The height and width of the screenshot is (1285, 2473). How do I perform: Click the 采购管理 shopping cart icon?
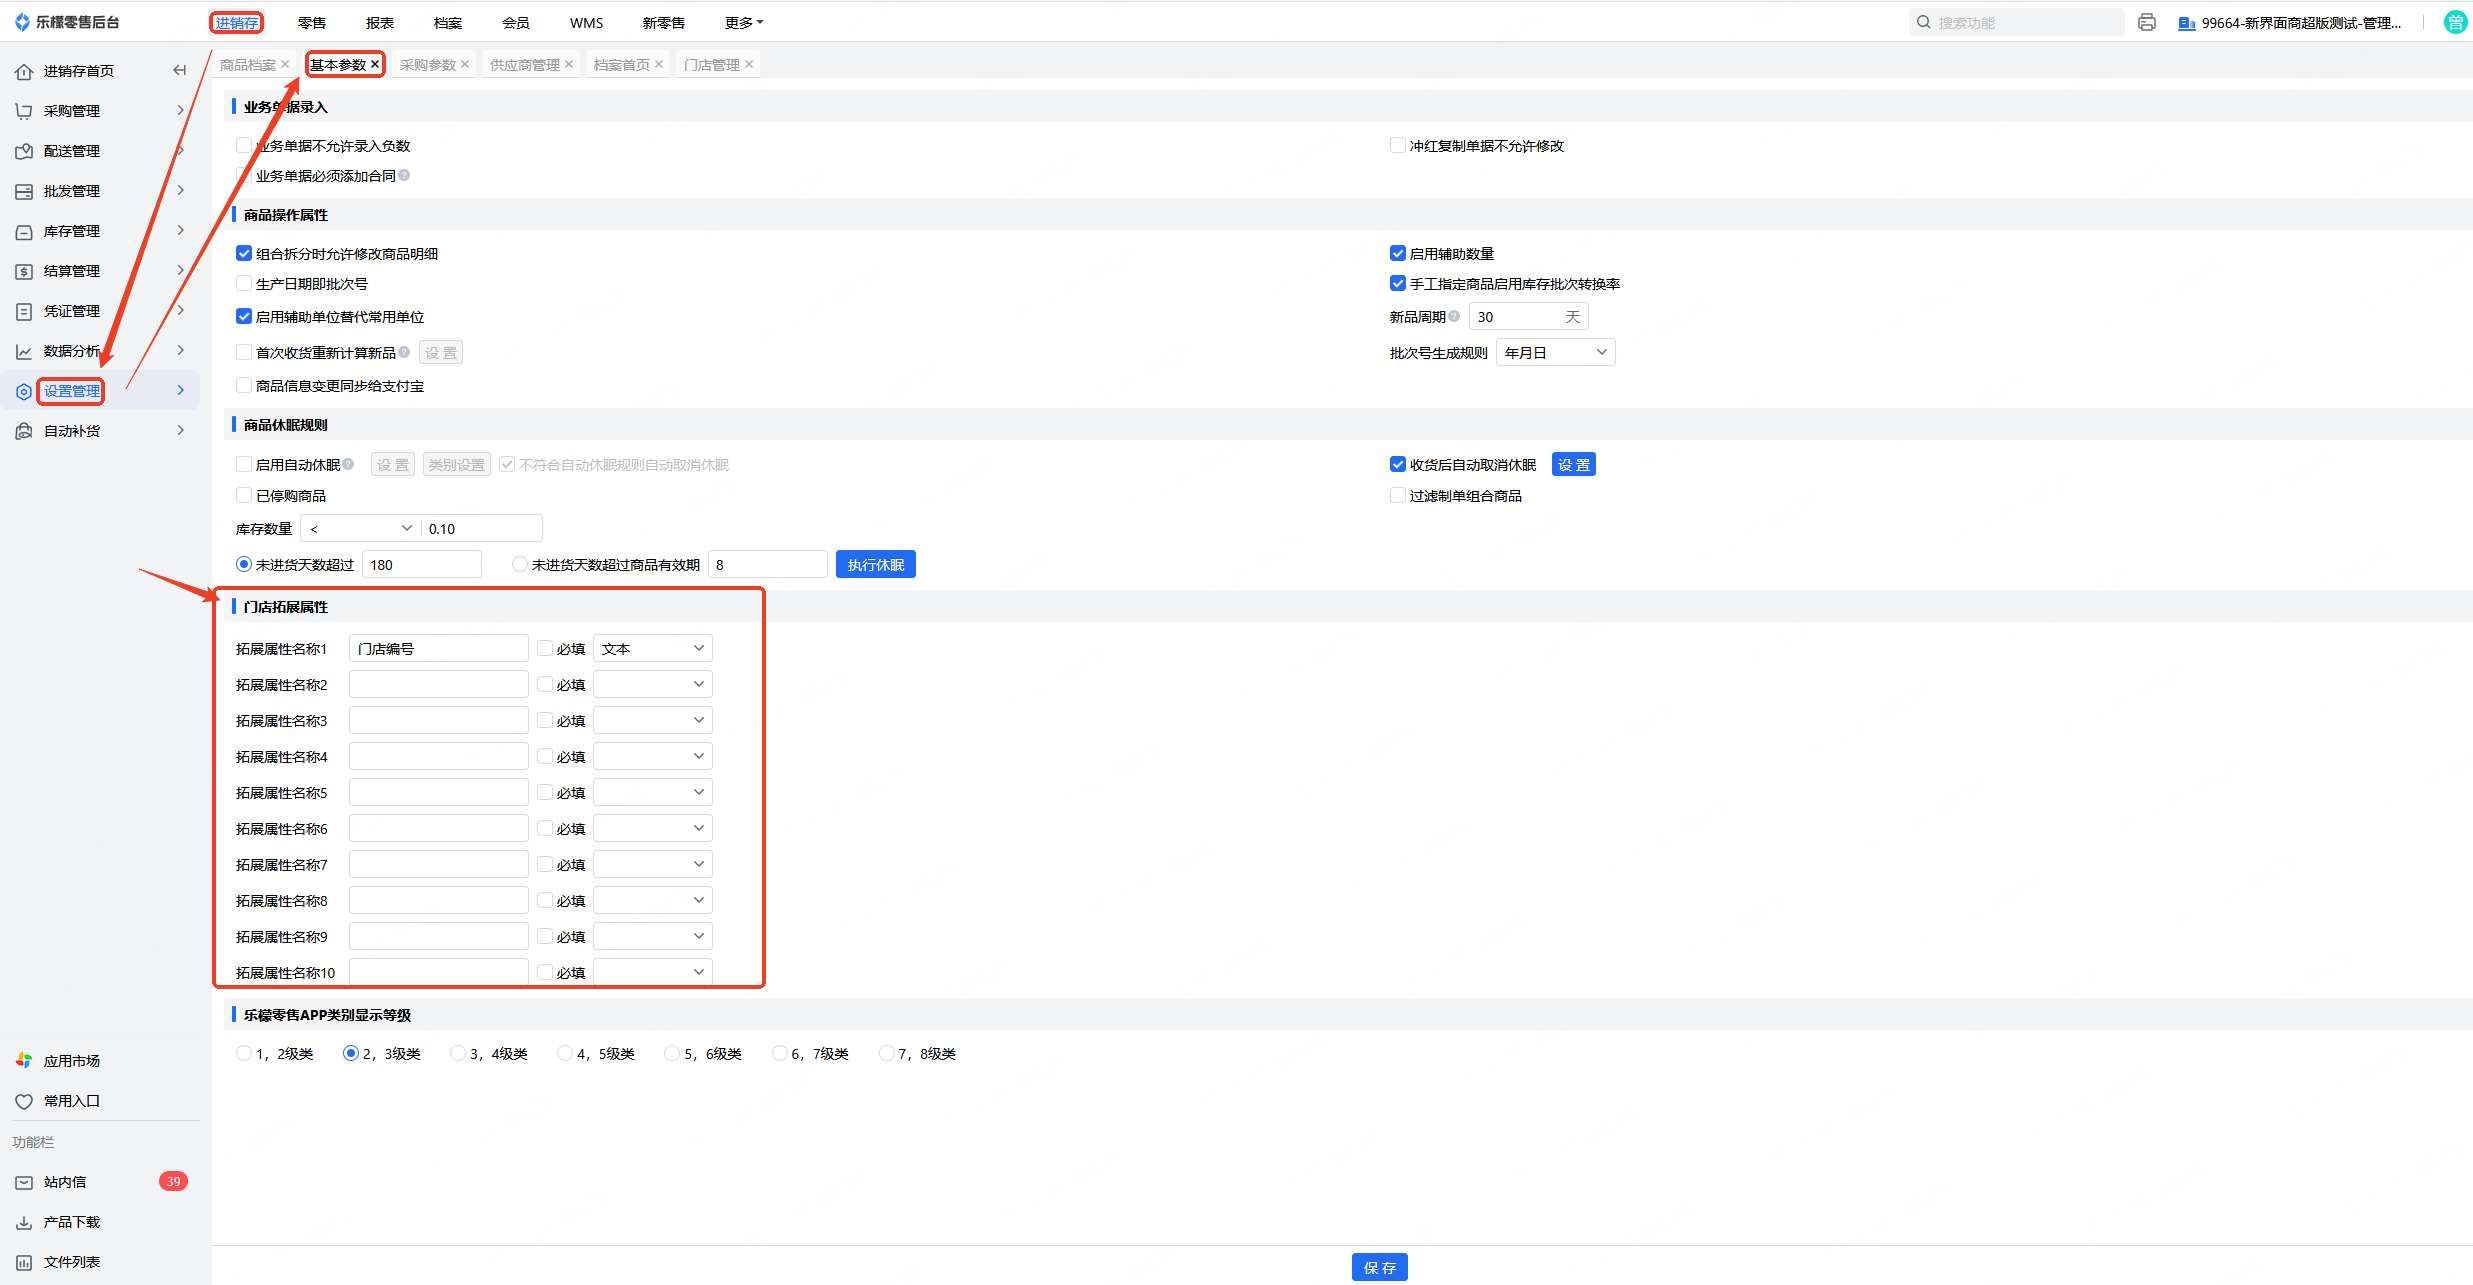pyautogui.click(x=24, y=111)
